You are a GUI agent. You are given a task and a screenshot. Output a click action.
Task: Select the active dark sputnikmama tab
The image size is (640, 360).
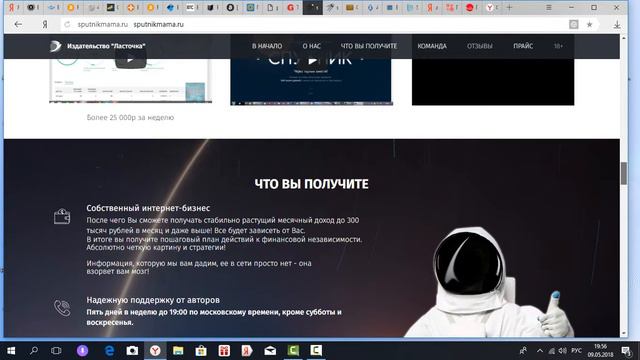point(313,7)
